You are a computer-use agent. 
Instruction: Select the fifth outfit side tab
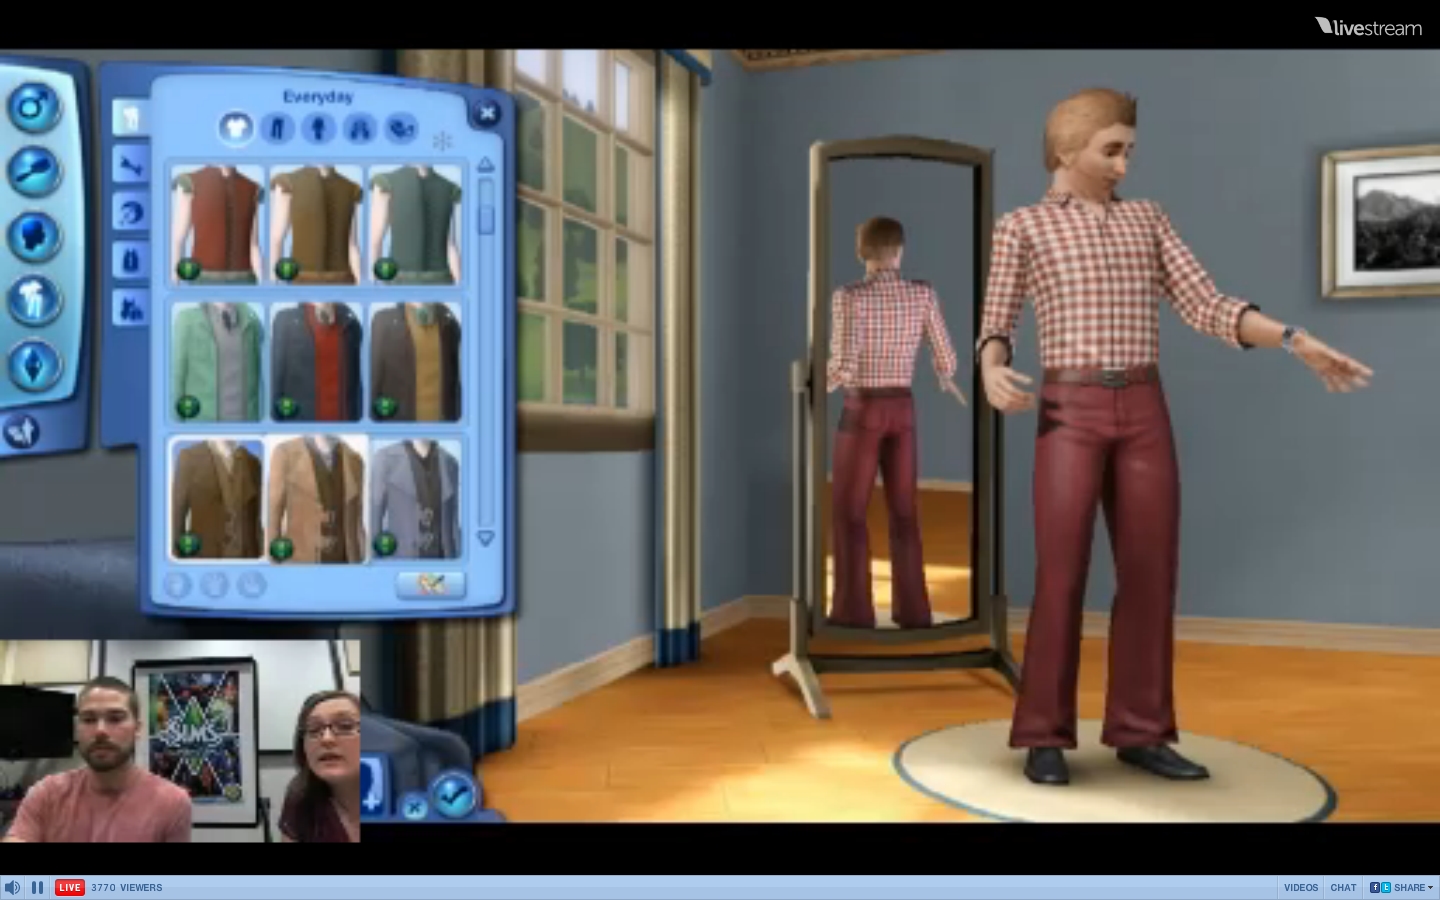tap(130, 309)
